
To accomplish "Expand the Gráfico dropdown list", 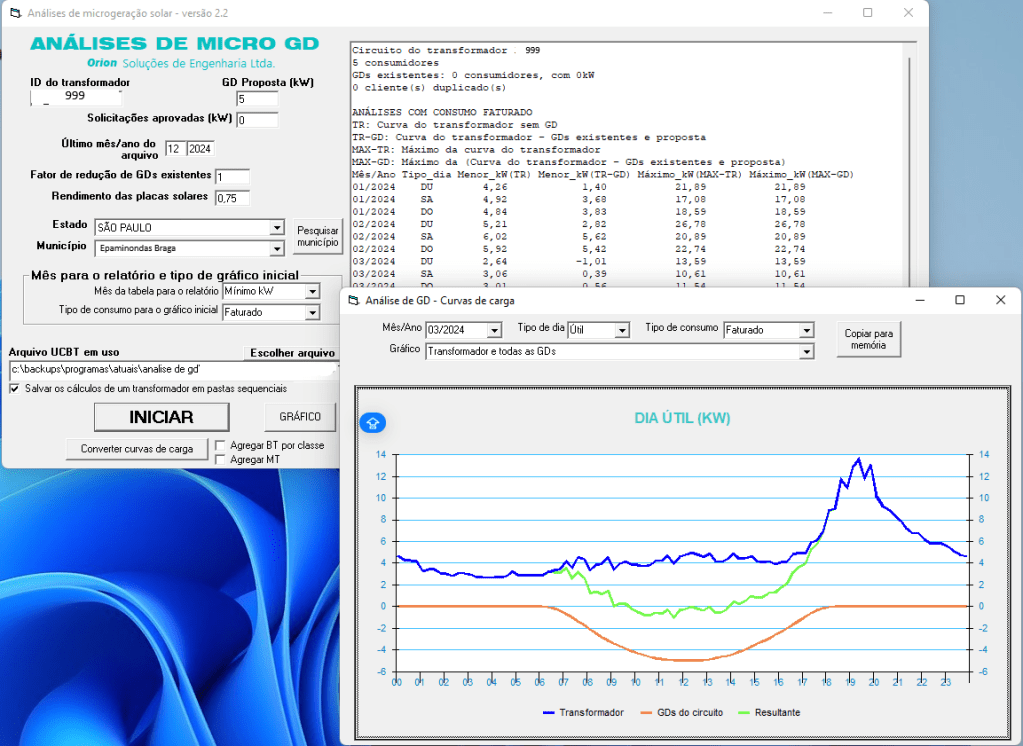I will point(807,352).
